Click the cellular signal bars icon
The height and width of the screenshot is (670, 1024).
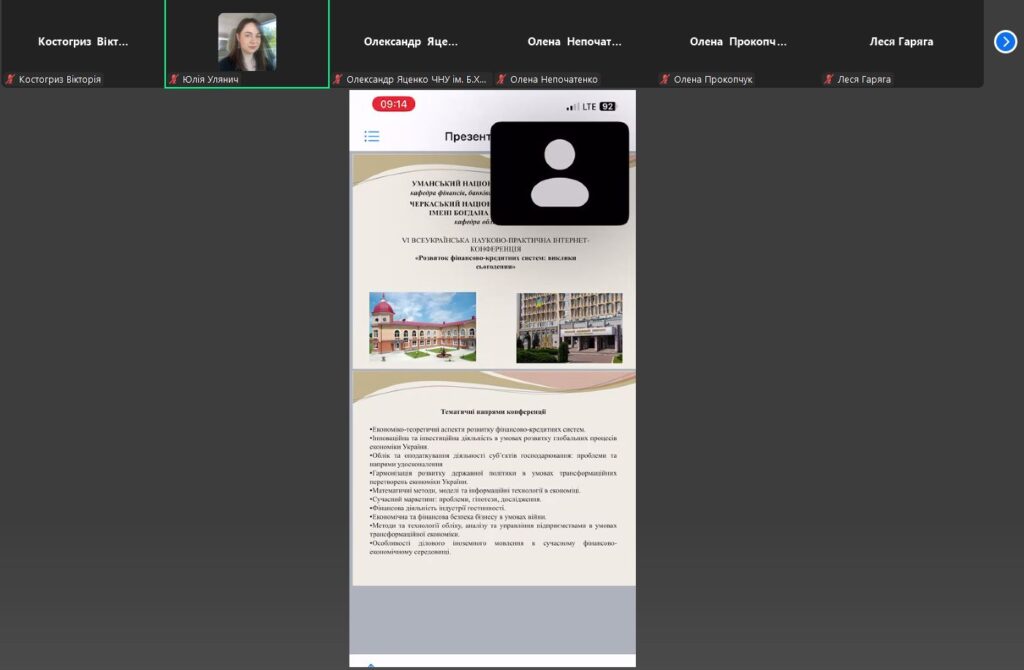coord(572,106)
